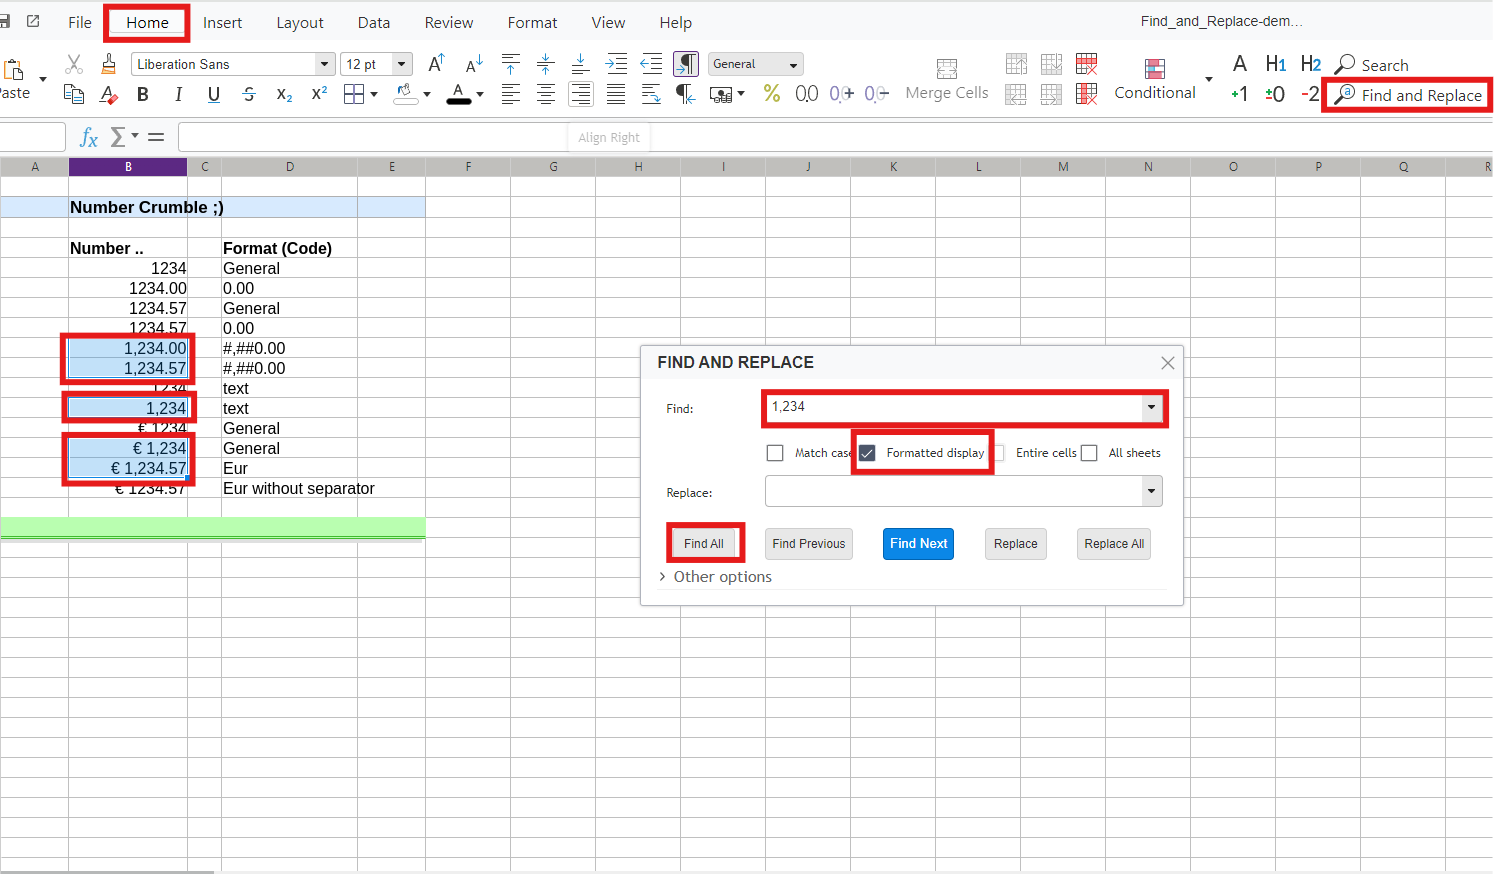The image size is (1494, 874).
Task: Apply strikethrough to selected text
Action: point(248,94)
